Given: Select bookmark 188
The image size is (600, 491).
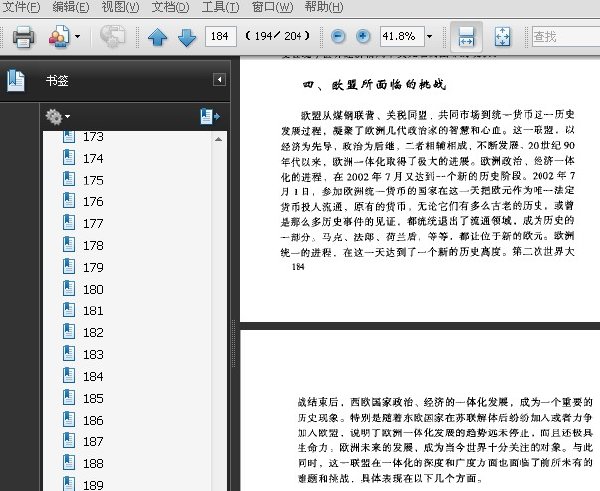Looking at the screenshot, I should (x=83, y=463).
